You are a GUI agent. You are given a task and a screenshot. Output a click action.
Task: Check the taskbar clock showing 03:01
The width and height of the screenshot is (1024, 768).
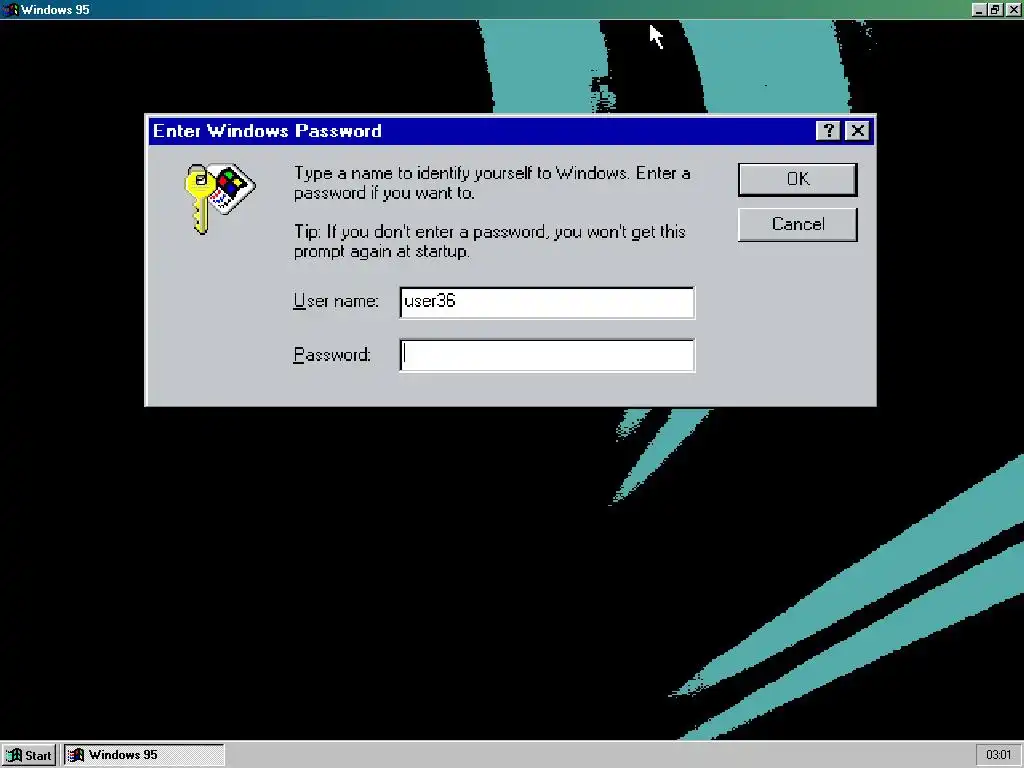pos(998,755)
